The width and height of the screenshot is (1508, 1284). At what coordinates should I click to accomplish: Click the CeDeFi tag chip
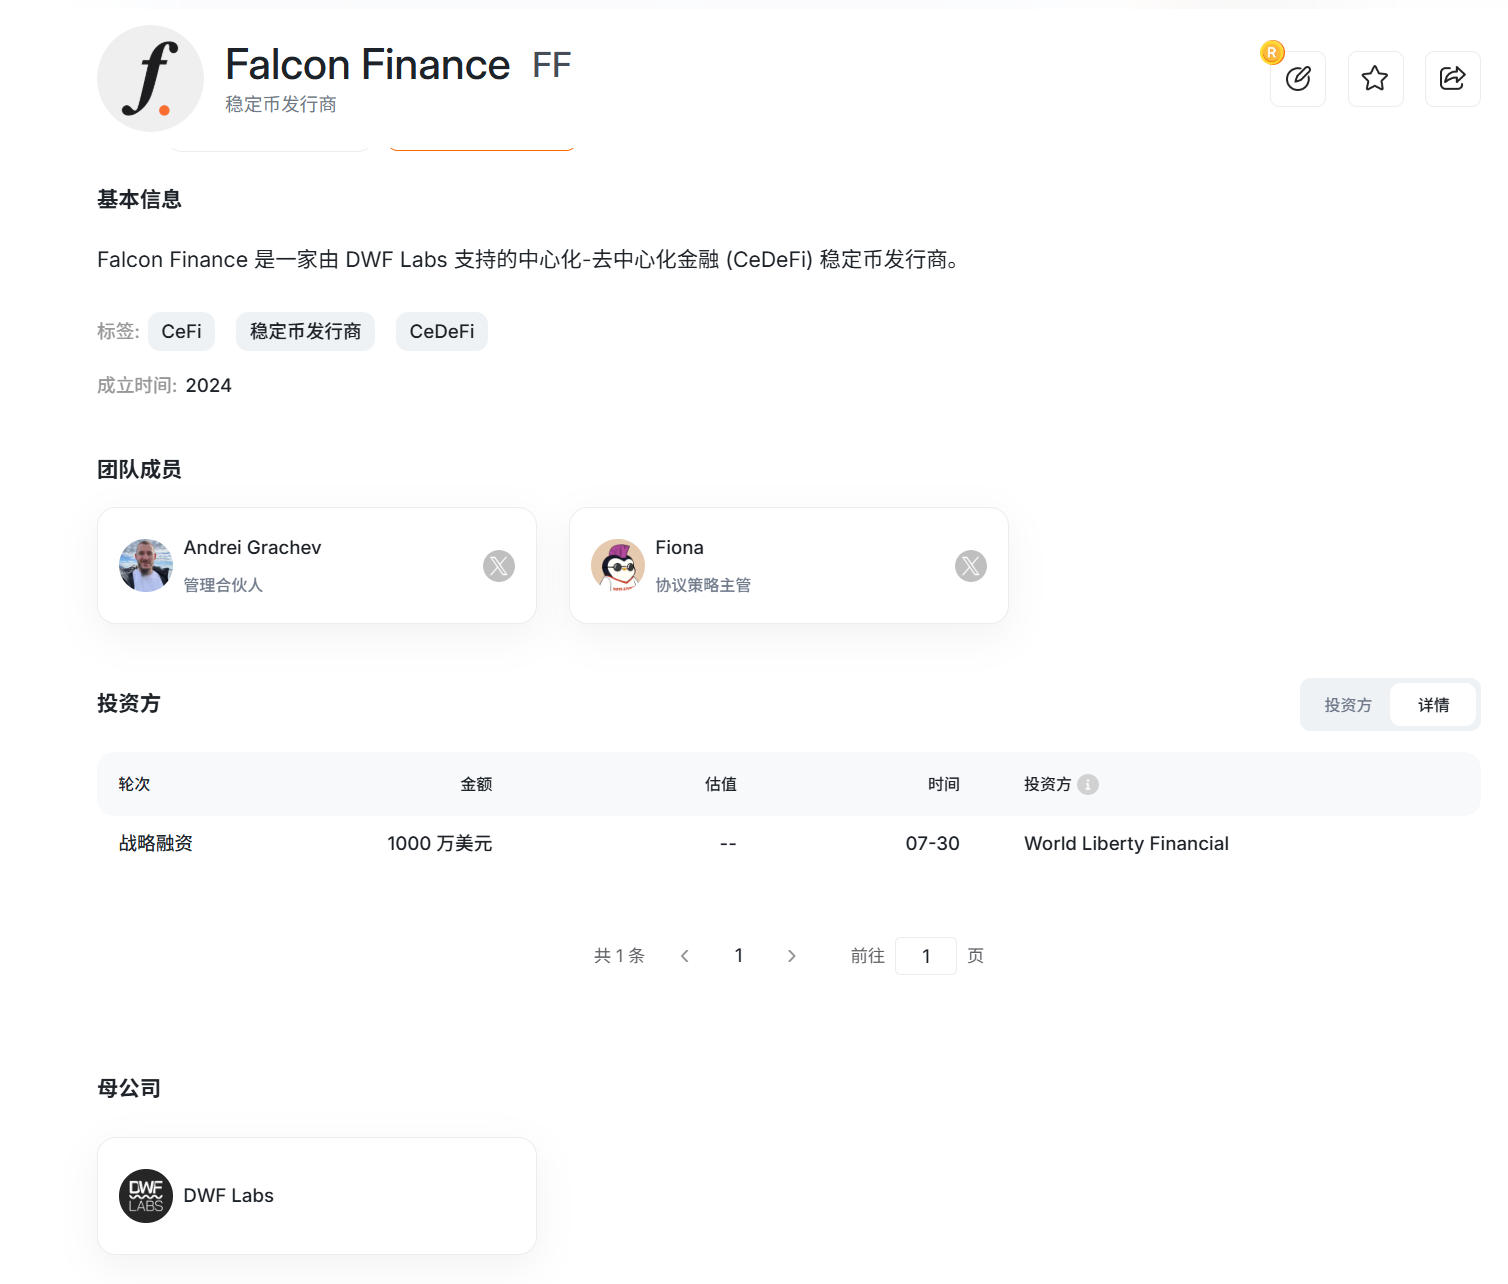[441, 331]
